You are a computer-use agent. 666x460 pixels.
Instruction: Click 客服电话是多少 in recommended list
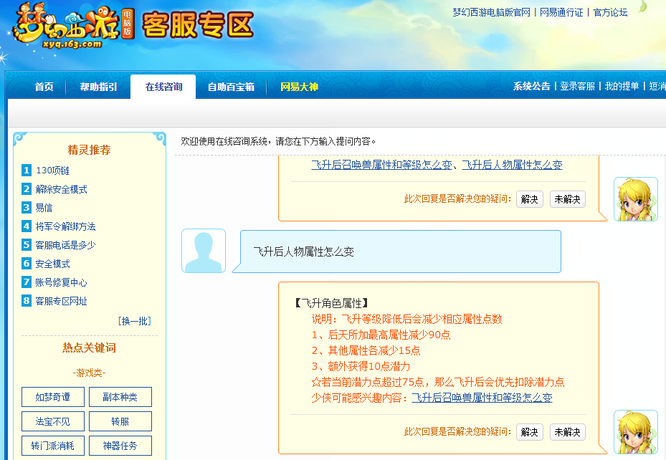coord(65,245)
